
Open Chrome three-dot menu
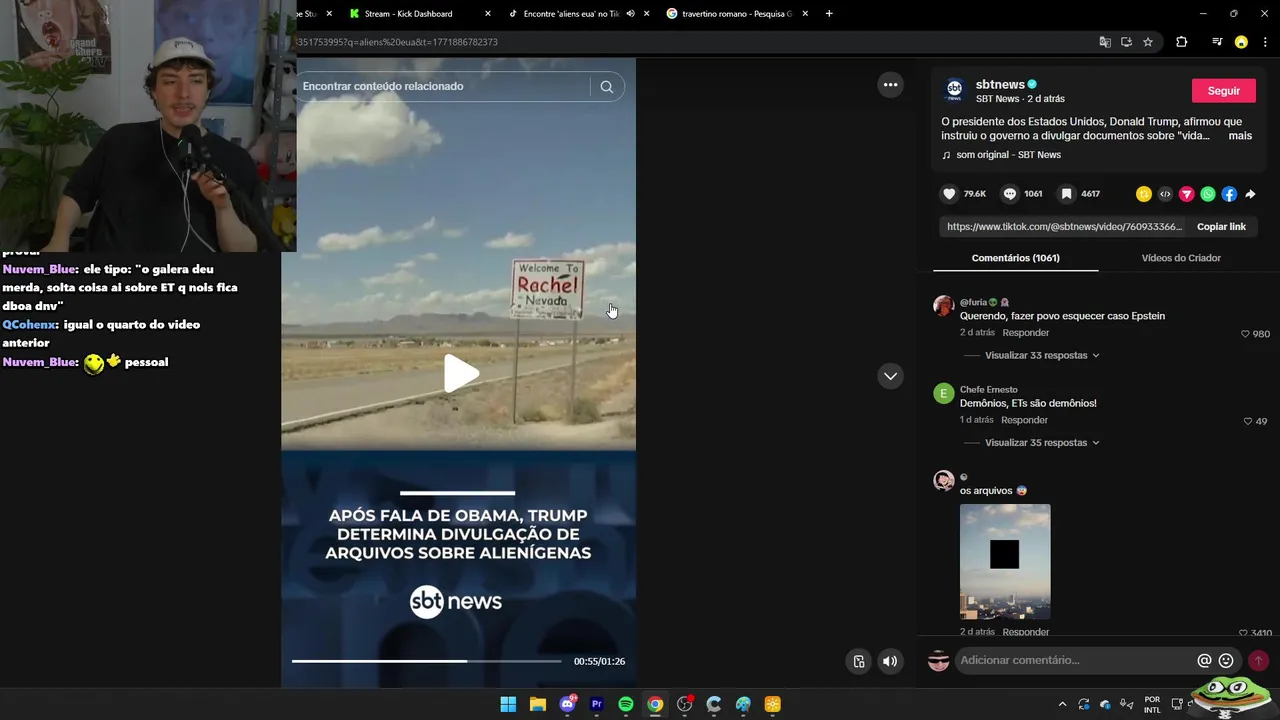coord(1265,42)
